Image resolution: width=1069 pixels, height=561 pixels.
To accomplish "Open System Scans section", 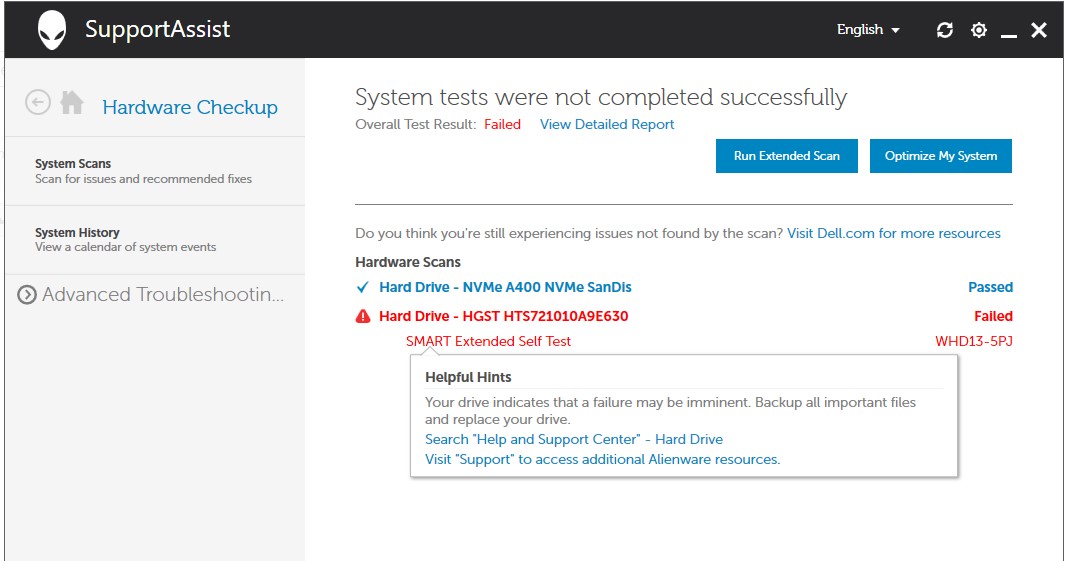I will (155, 171).
